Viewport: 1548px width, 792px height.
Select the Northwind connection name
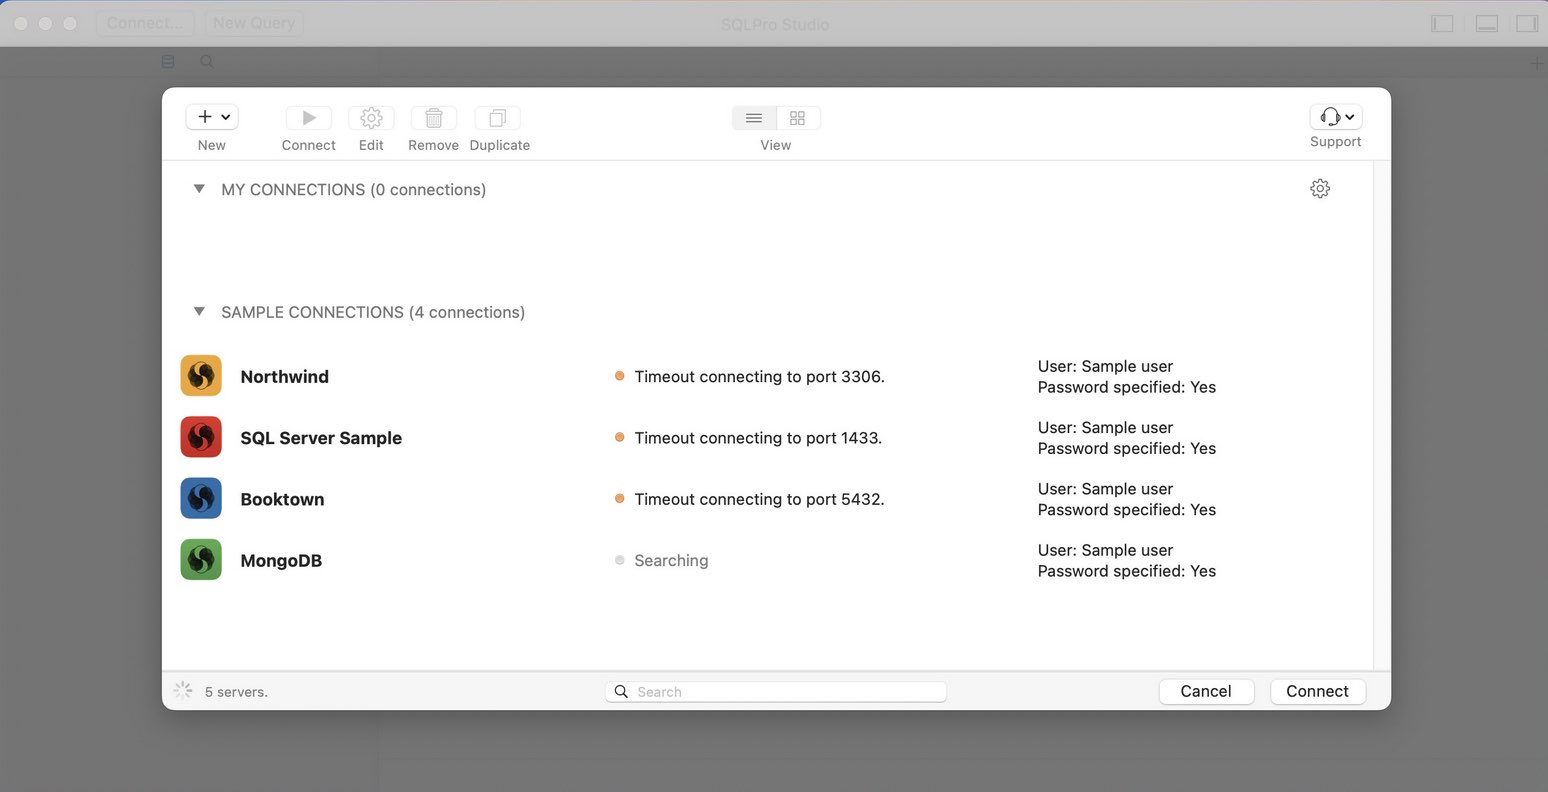click(284, 377)
